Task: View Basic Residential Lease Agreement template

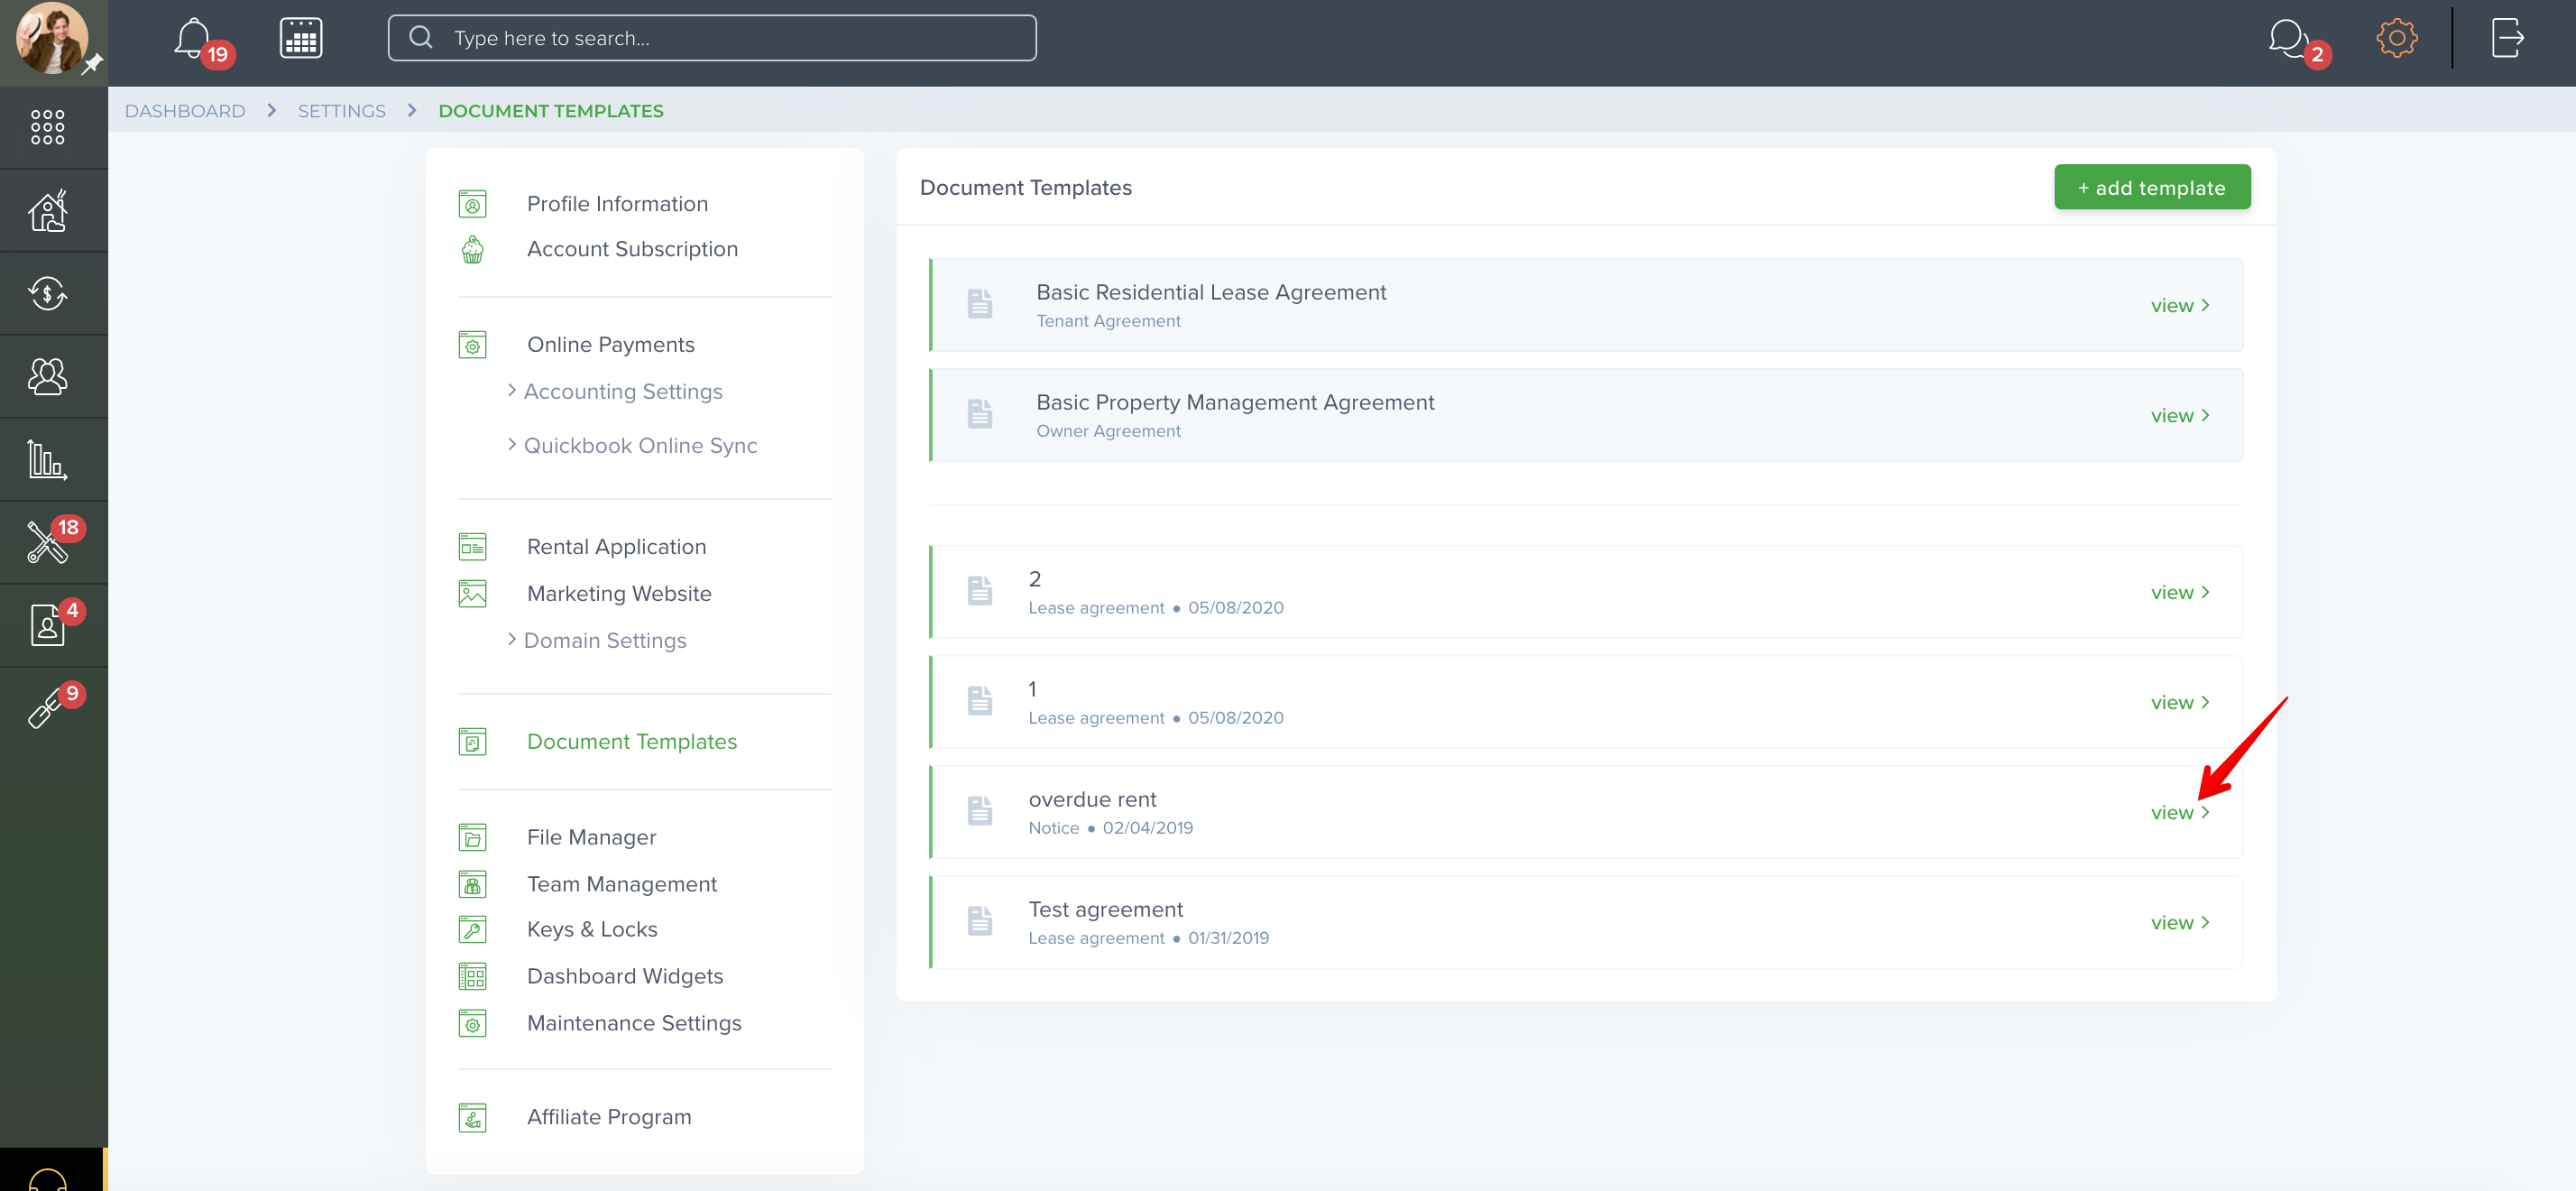Action: pyautogui.click(x=2179, y=306)
